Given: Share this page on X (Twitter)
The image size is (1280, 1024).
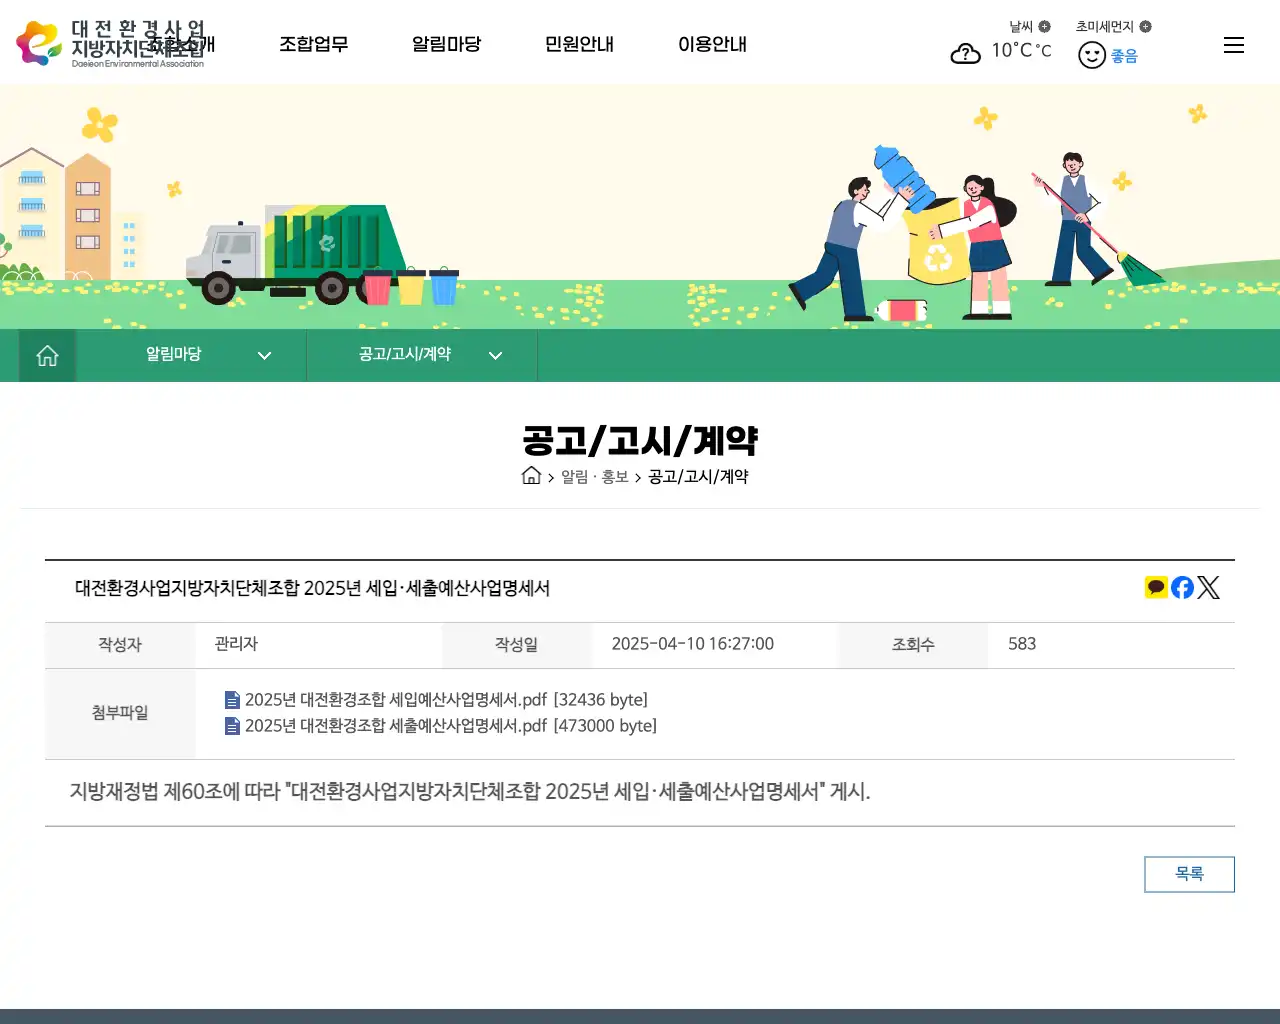Looking at the screenshot, I should 1208,587.
